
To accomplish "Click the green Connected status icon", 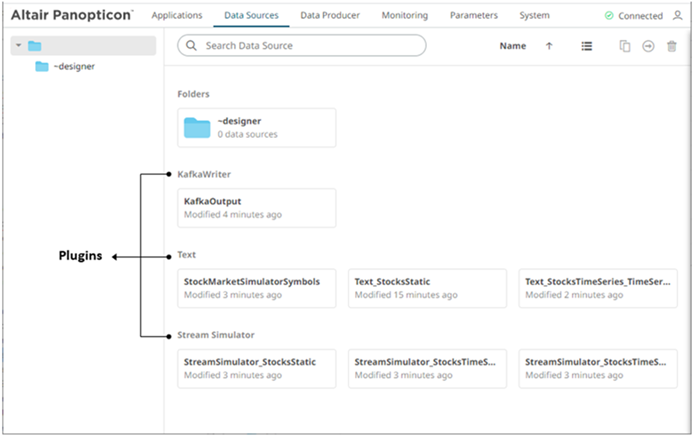I will point(610,16).
